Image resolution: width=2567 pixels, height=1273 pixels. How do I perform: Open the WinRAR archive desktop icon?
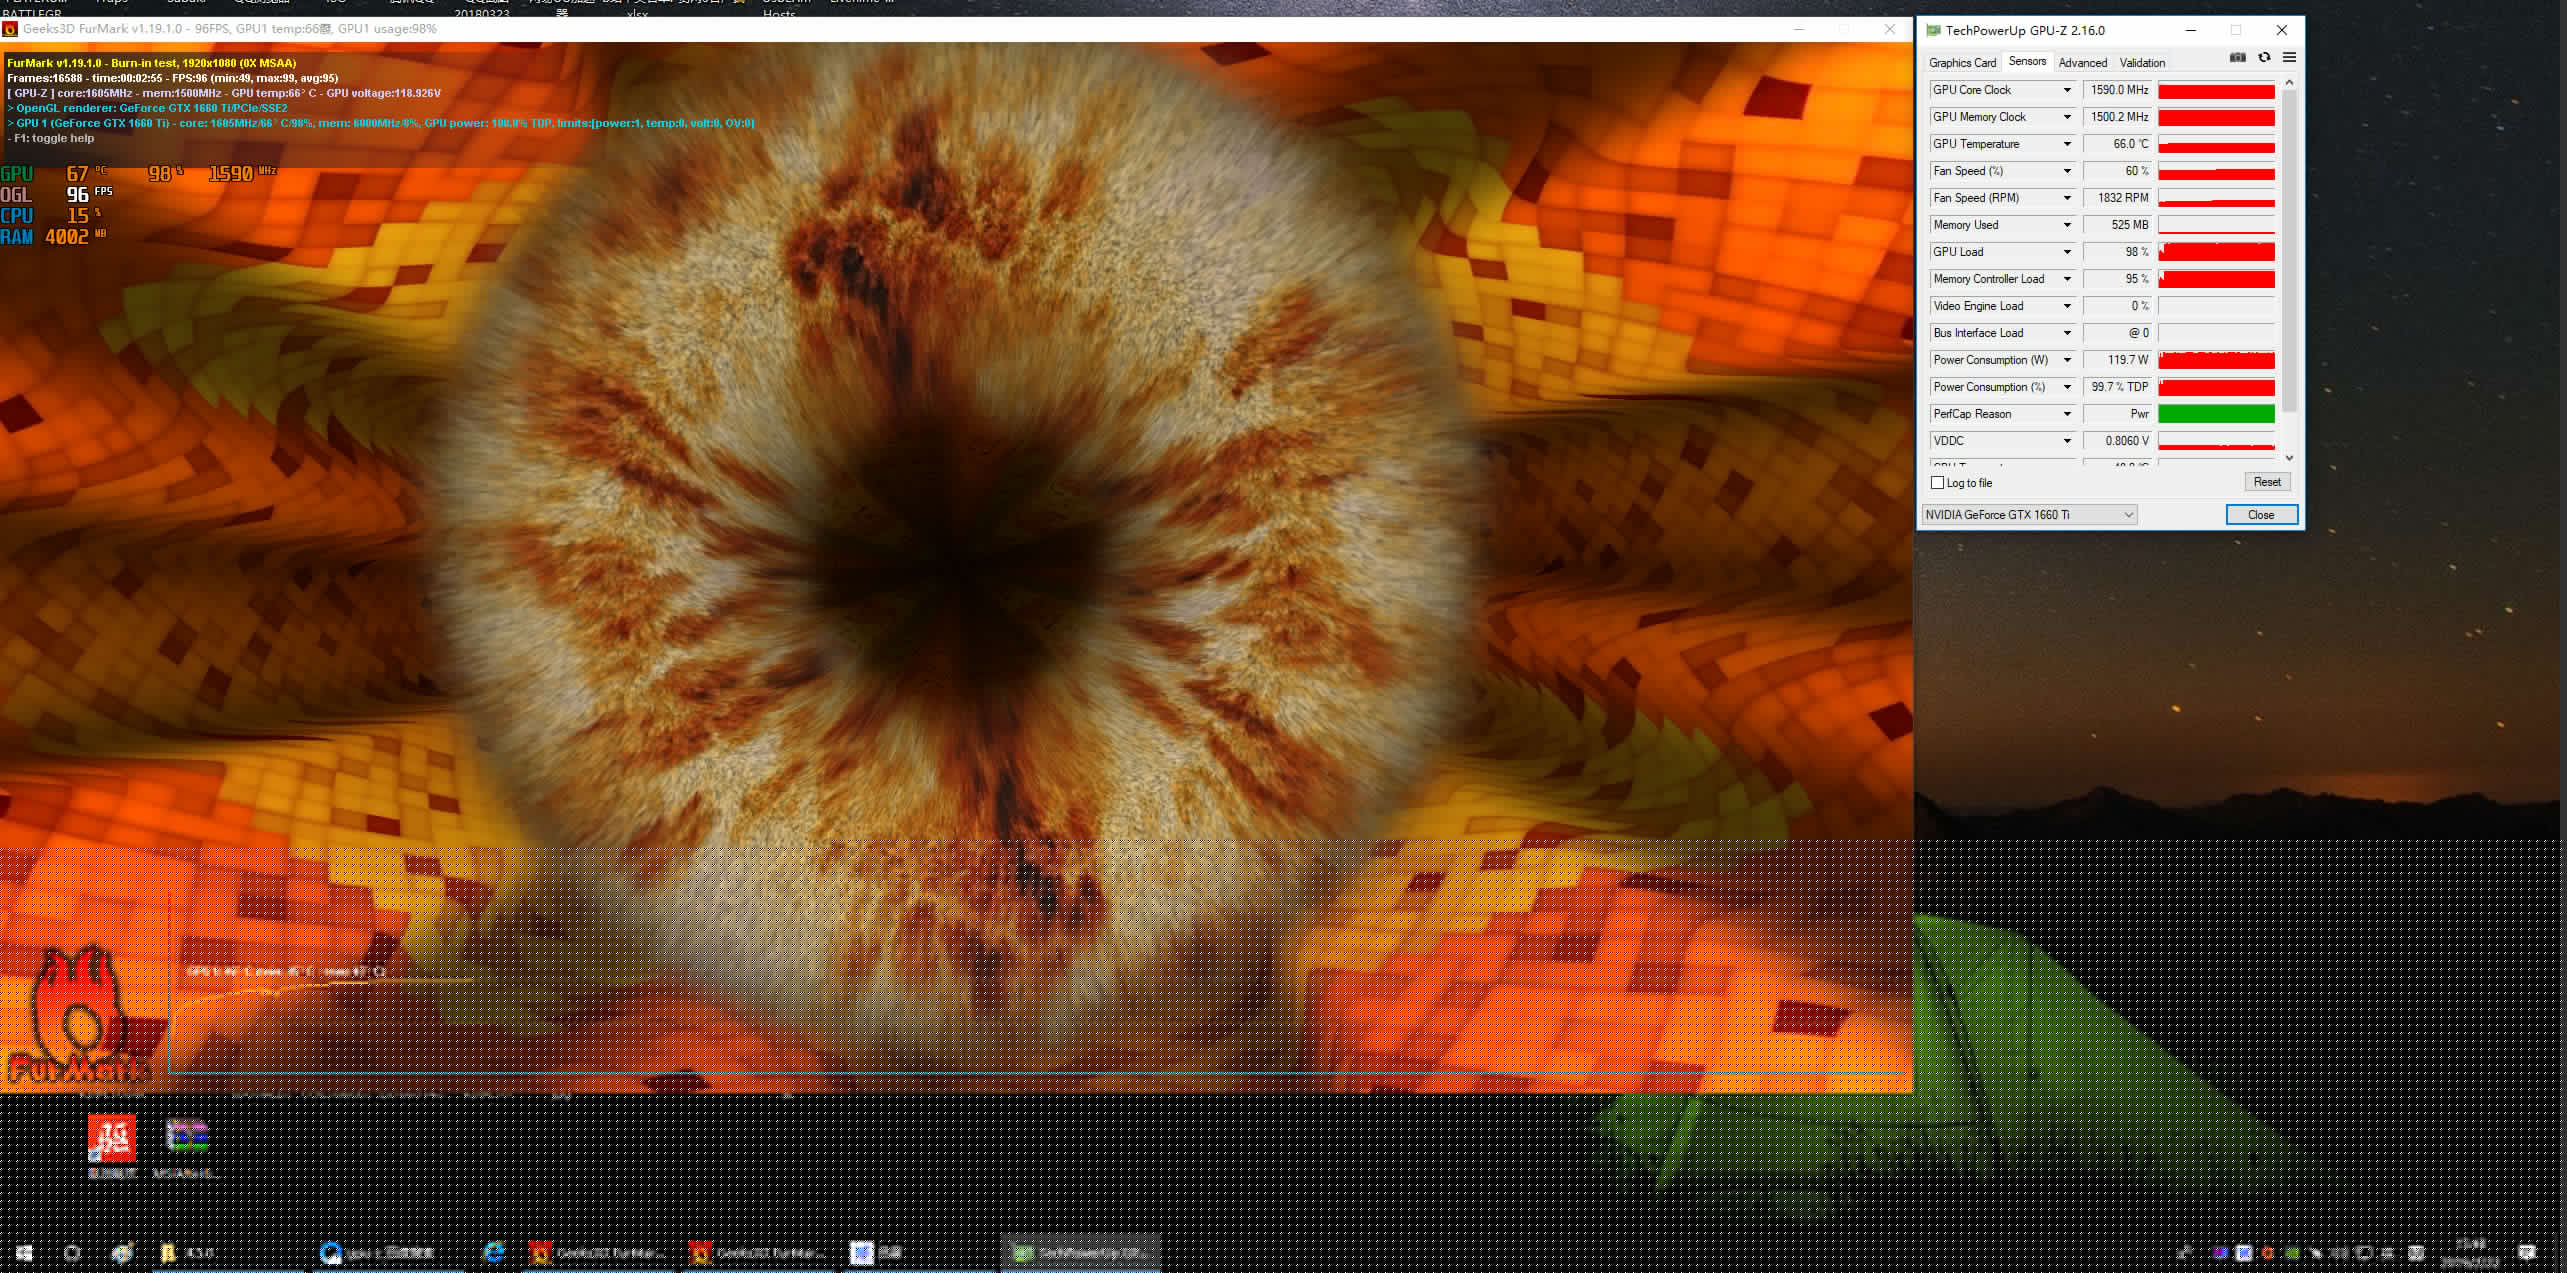click(187, 1137)
